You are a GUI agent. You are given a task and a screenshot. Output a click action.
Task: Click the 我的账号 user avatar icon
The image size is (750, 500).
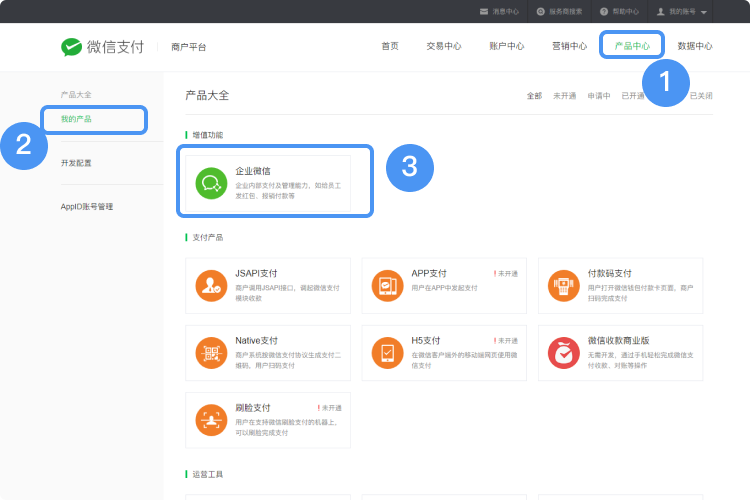[x=661, y=11]
